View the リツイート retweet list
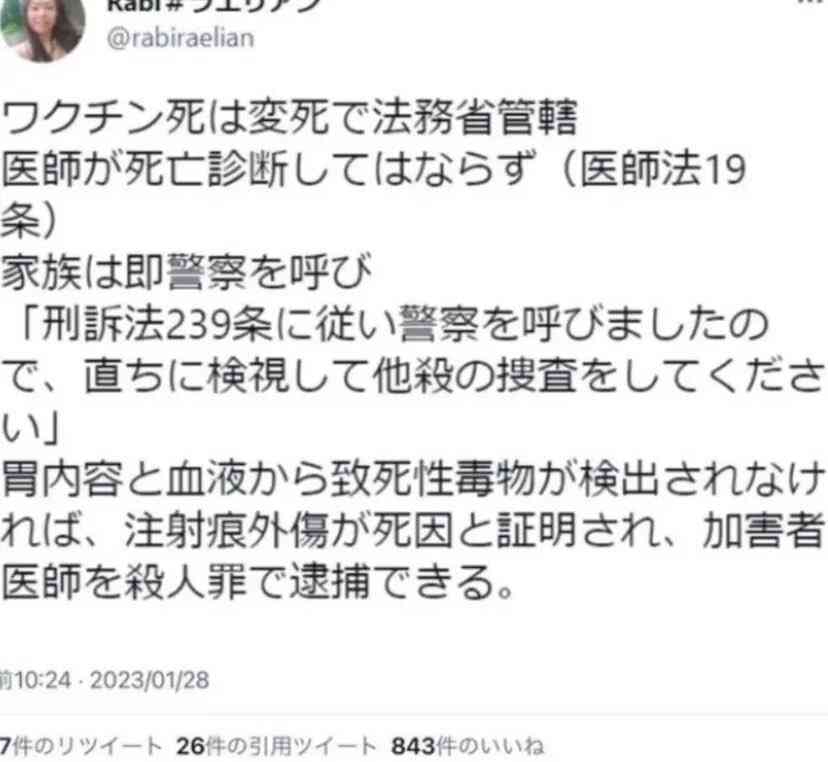The height and width of the screenshot is (762, 828). coord(80,746)
